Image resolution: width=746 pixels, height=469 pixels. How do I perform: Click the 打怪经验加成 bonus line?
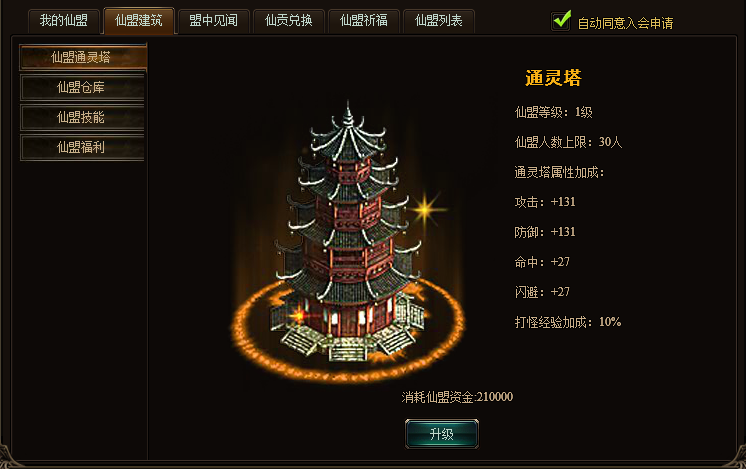[568, 322]
